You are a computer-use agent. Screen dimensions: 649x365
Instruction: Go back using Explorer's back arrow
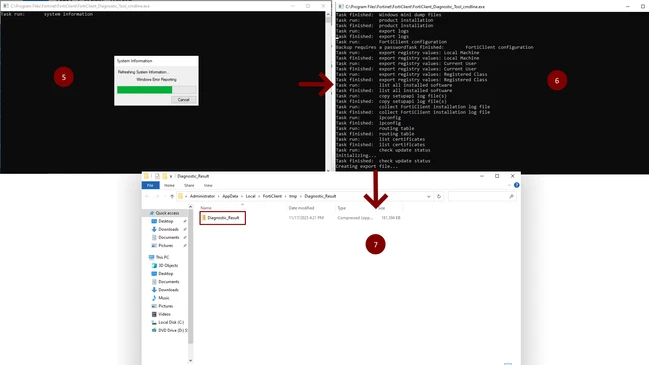pyautogui.click(x=147, y=196)
